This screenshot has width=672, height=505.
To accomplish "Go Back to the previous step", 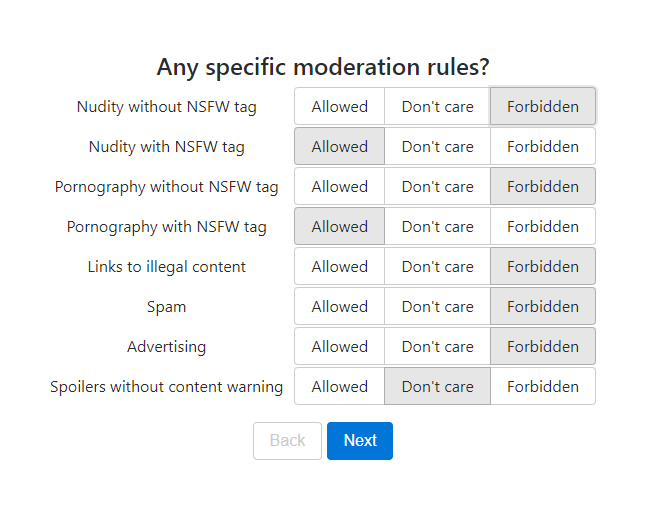I will coord(287,440).
